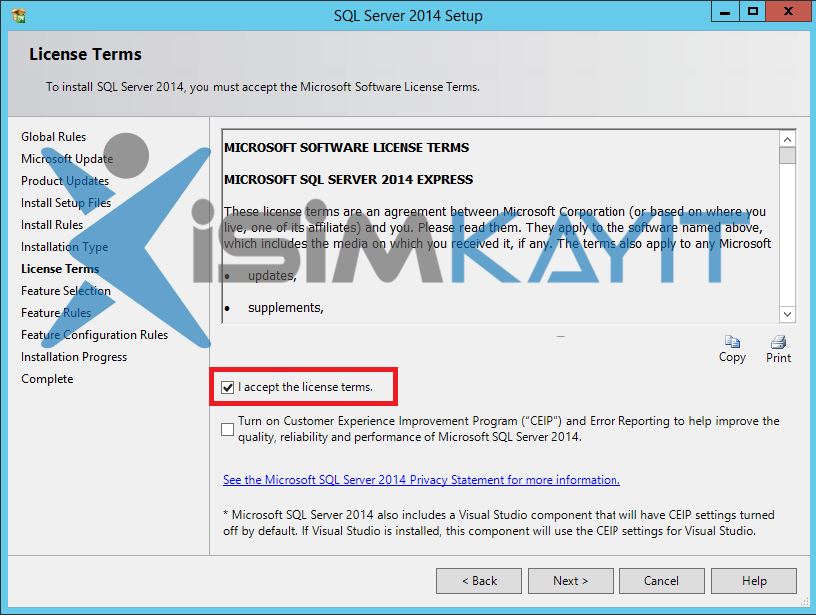This screenshot has height=616, width=816.
Task: Click the setup app icon in the title bar
Action: (x=19, y=16)
